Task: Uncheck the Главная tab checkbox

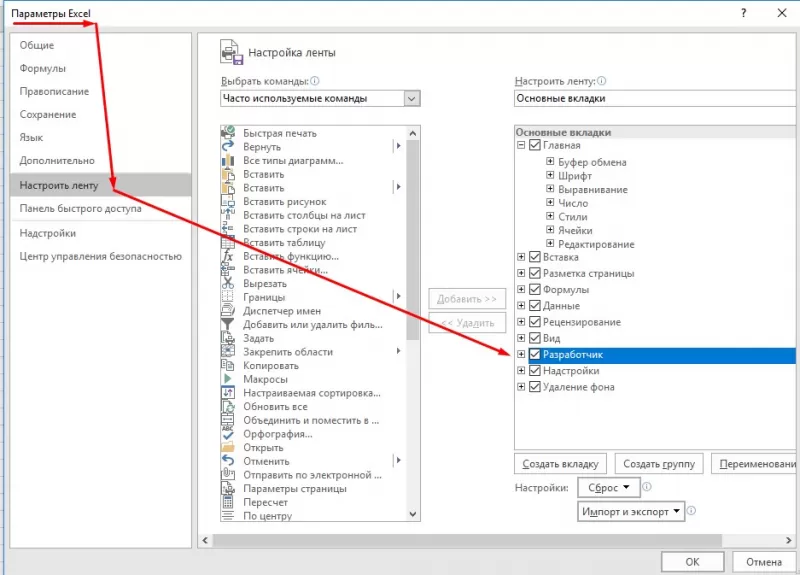Action: [x=535, y=145]
